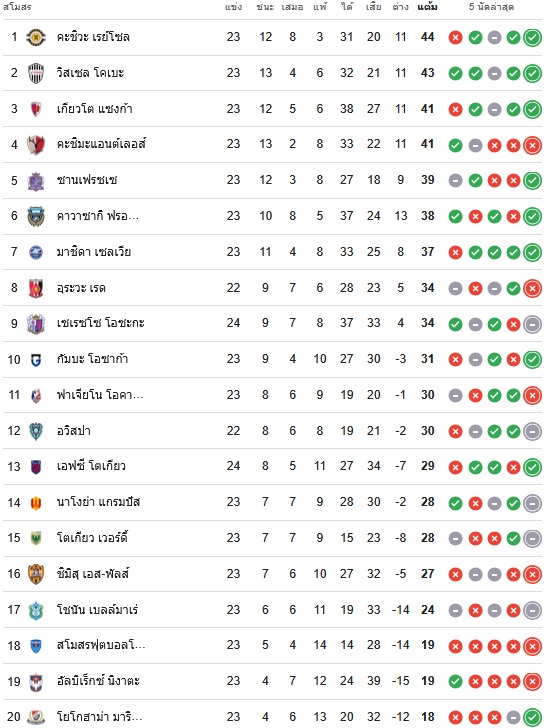The image size is (549, 728).
Task: Open the เกียวโต แซงก้า team link
Action: 95,109
